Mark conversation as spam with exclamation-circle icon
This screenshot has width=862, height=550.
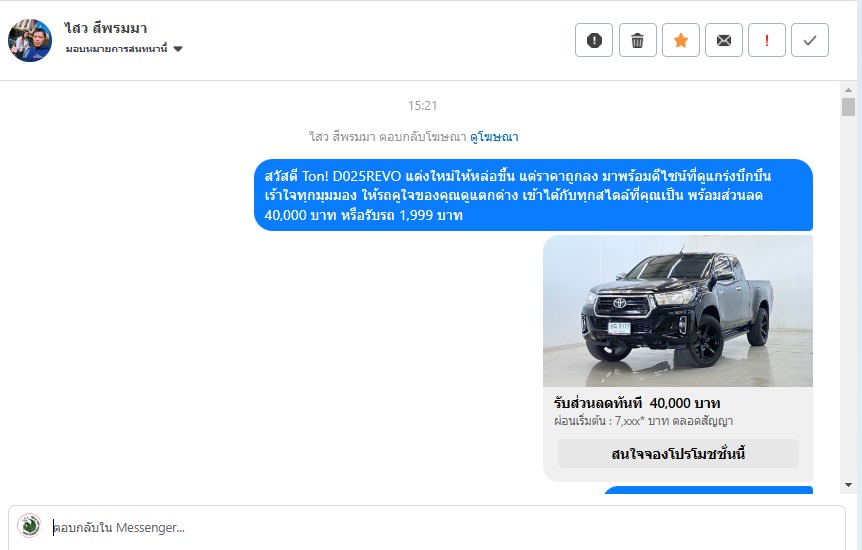tap(594, 40)
